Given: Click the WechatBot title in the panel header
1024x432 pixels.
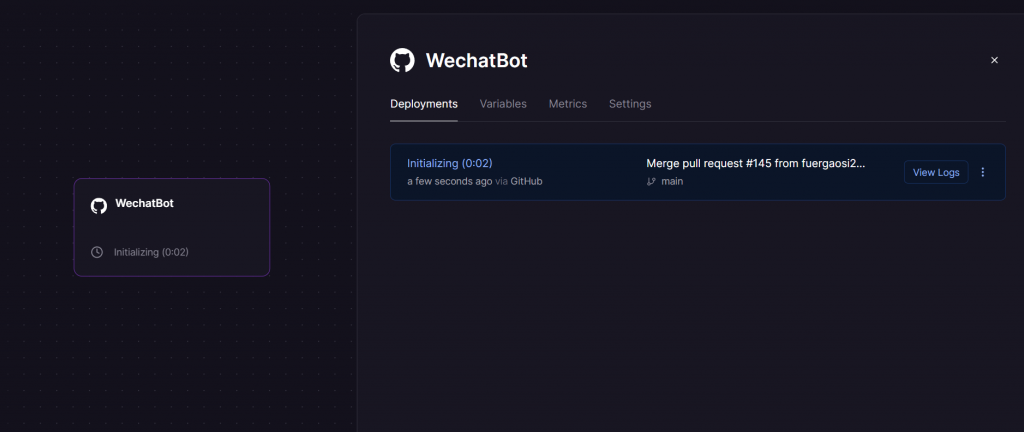Looking at the screenshot, I should click(x=476, y=61).
